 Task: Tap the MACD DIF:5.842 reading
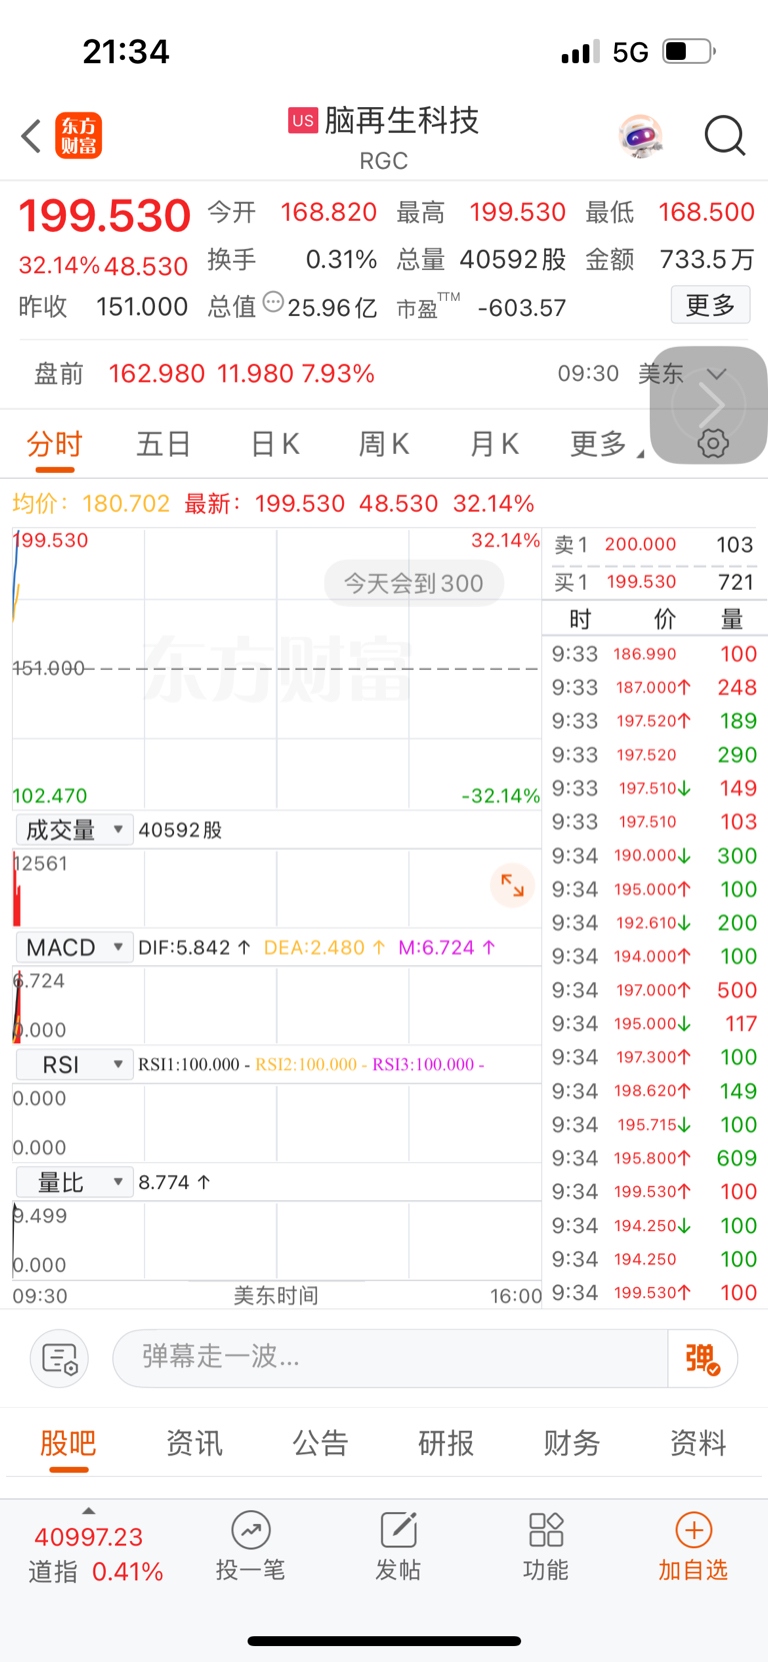(x=194, y=947)
